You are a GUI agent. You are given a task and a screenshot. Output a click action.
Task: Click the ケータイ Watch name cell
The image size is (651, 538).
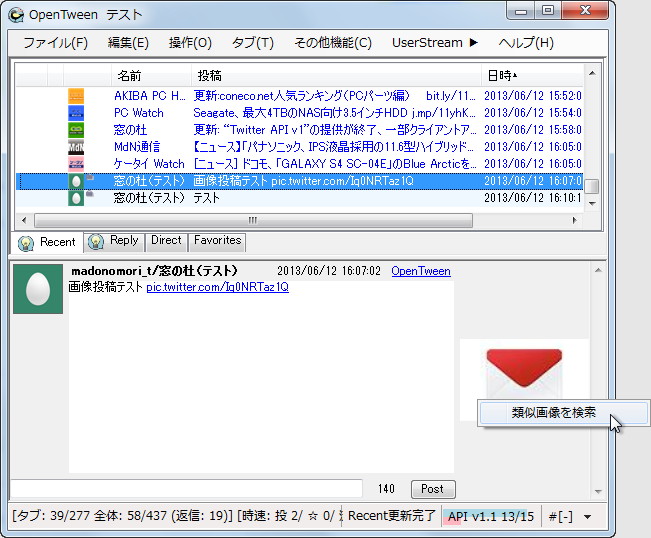click(x=149, y=164)
